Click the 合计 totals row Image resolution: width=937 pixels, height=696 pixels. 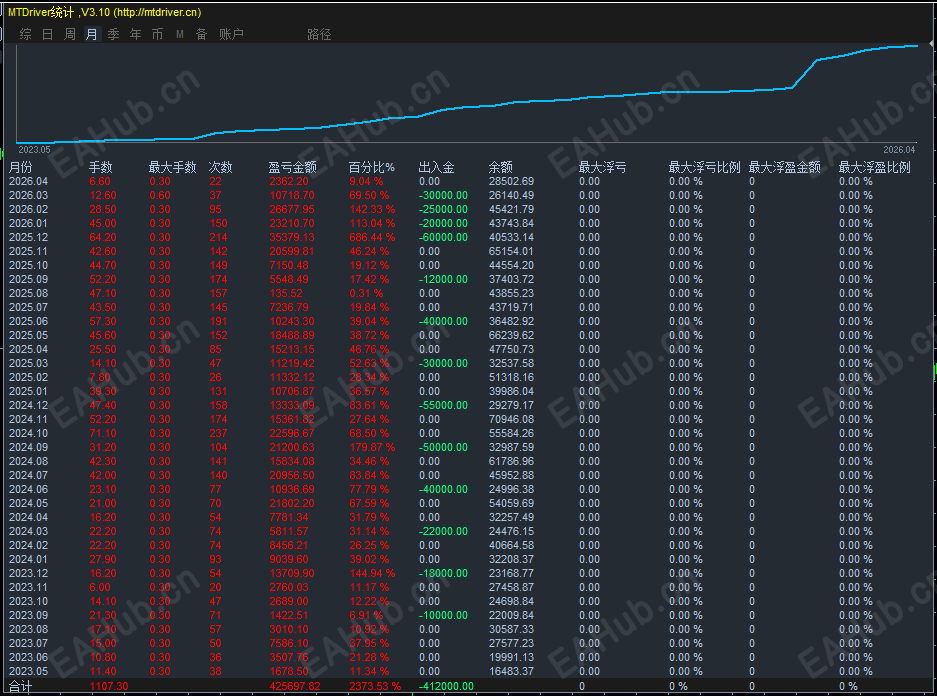pos(20,687)
